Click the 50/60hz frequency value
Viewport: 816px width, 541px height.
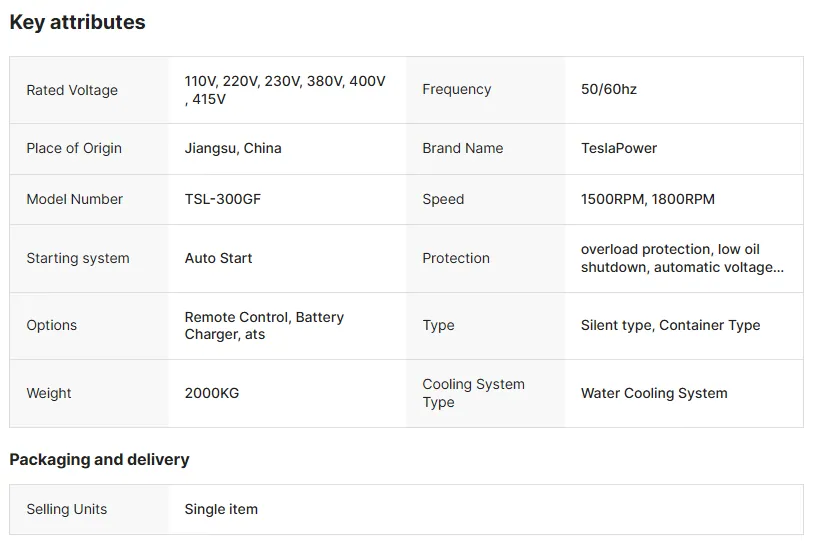(x=609, y=89)
